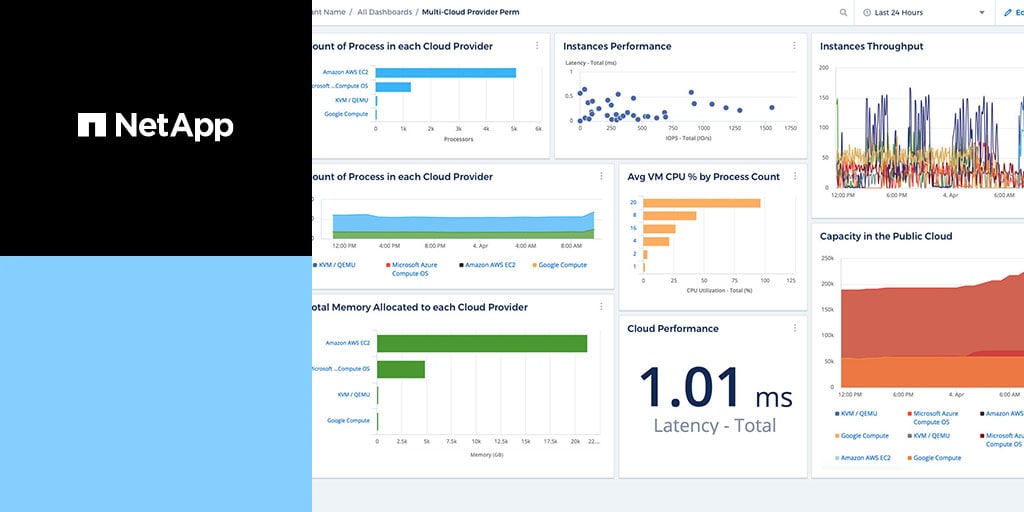Screen dimensions: 1024x512
Task: Open Cloud Performance widget three-dot menu
Action: (x=794, y=328)
